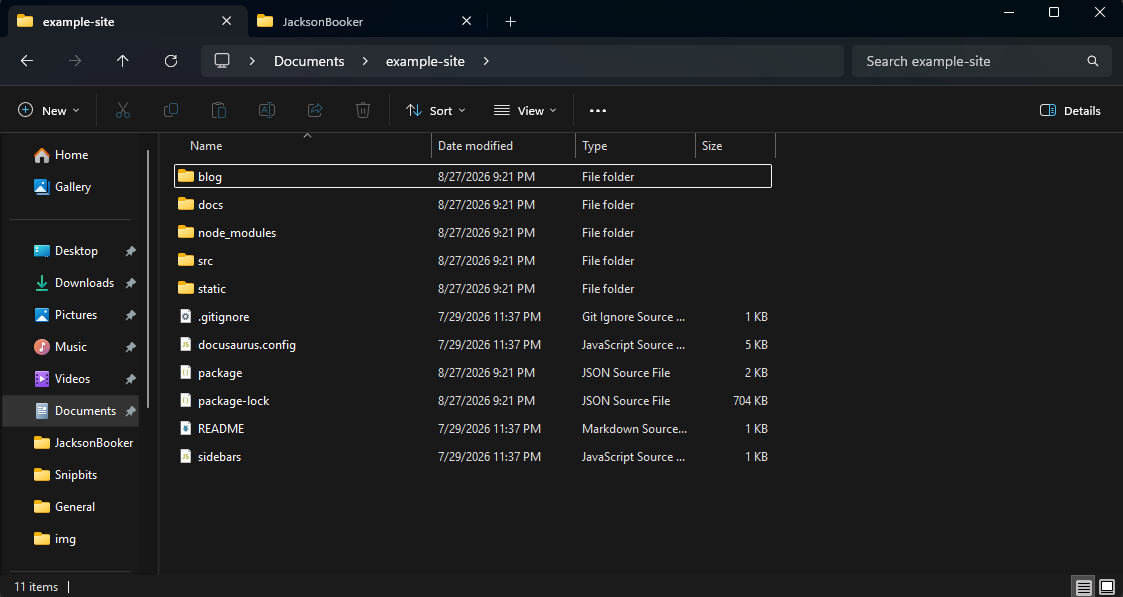This screenshot has width=1123, height=597.
Task: Click the 704 KB size value
Action: [751, 401]
